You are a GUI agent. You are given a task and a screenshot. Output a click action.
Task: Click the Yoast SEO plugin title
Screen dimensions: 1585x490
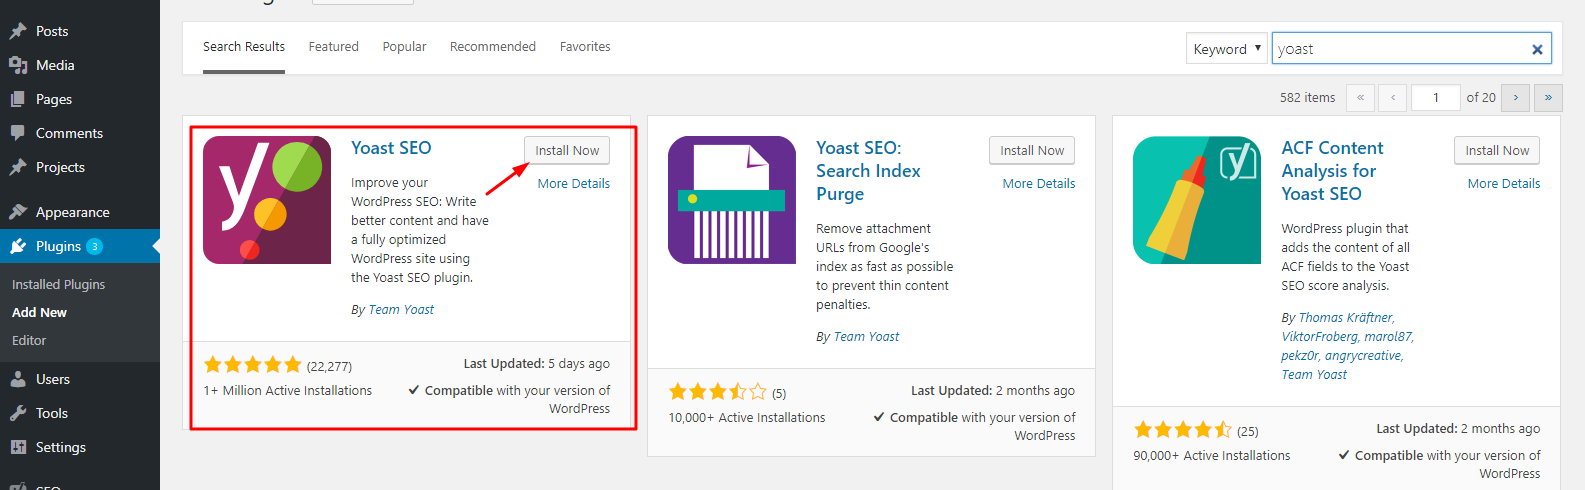tap(391, 147)
